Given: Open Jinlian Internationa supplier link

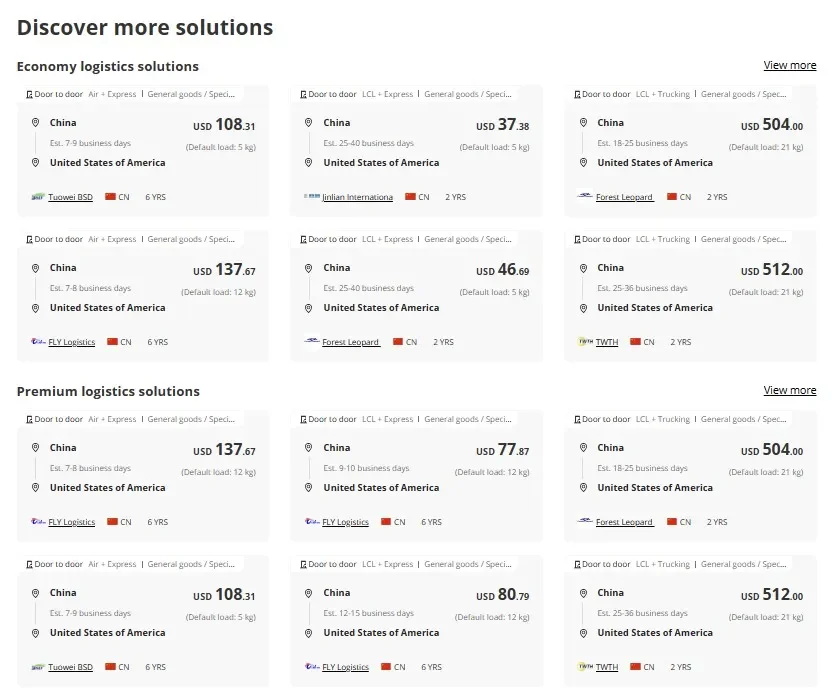Looking at the screenshot, I should coord(358,197).
